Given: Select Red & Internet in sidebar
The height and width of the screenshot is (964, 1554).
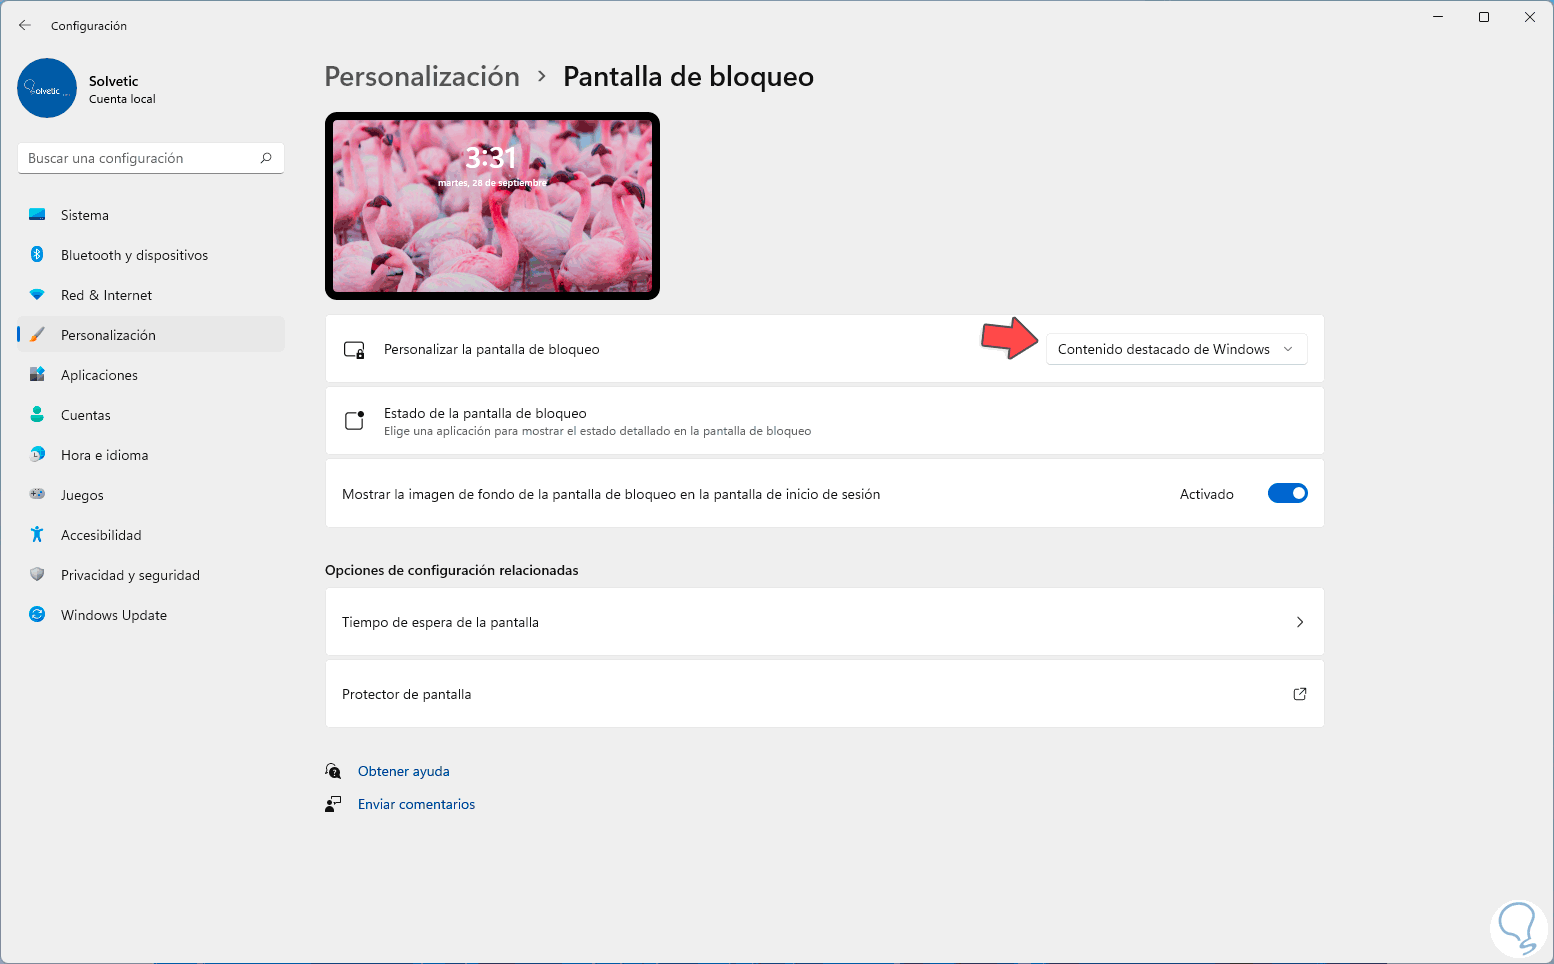Looking at the screenshot, I should (x=151, y=295).
